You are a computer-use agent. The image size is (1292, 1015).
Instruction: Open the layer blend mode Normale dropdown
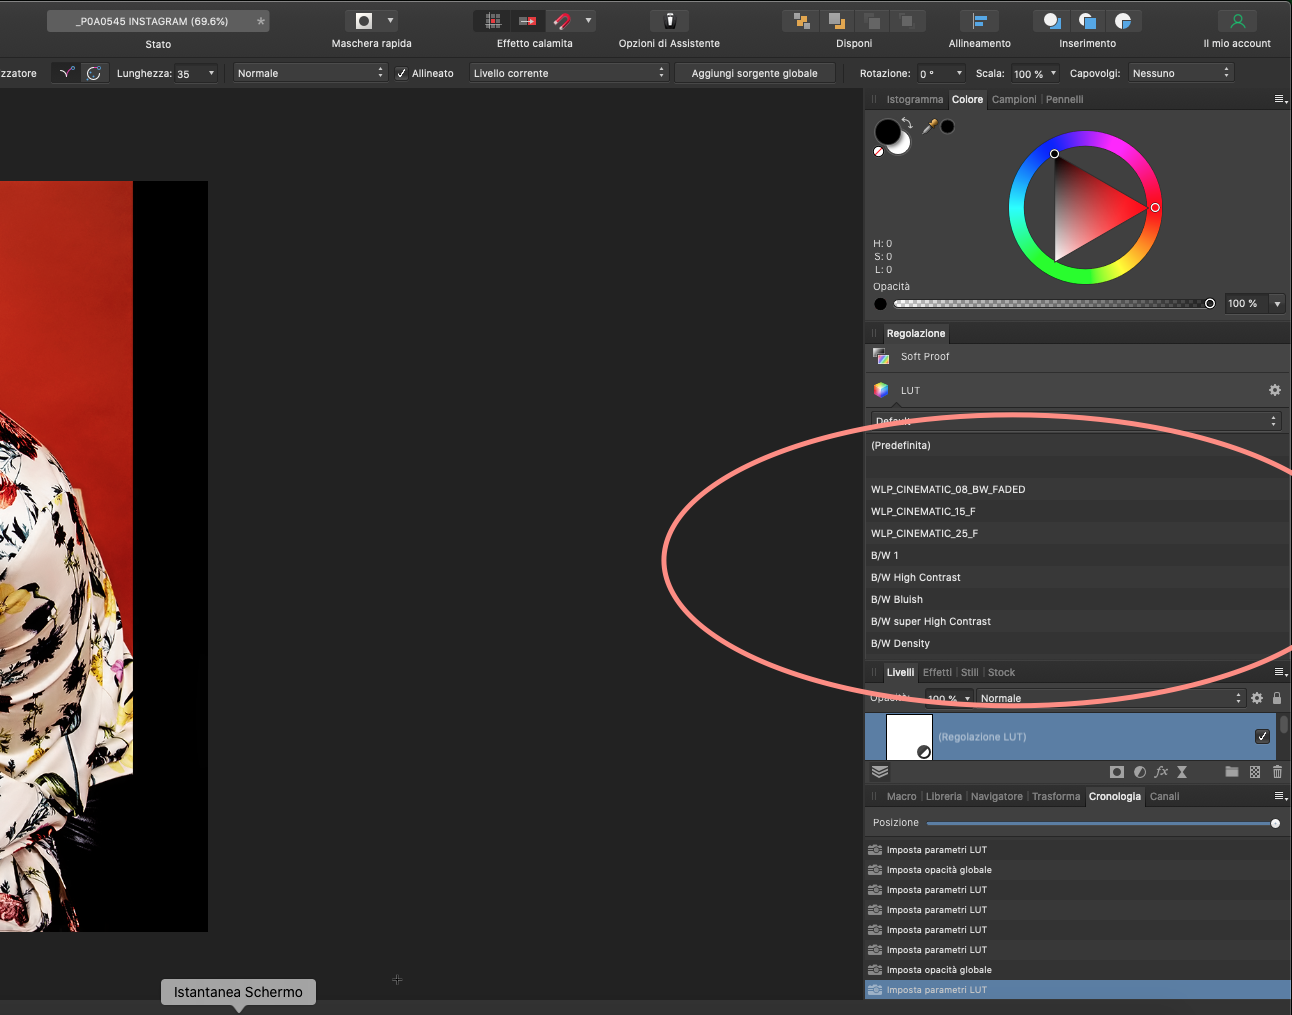1110,698
